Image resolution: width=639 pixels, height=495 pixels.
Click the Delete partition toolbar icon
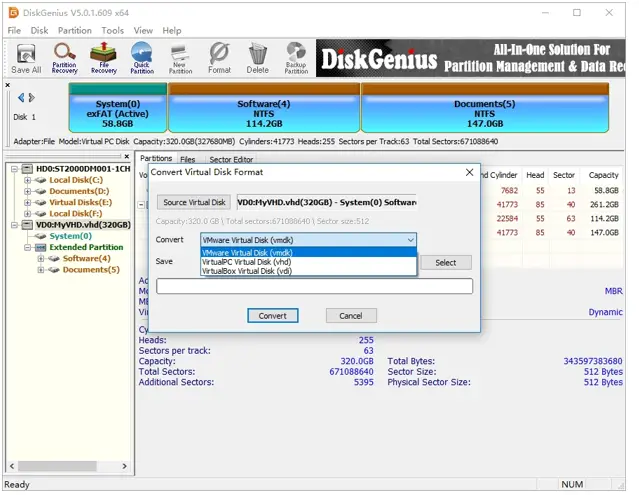[x=258, y=59]
